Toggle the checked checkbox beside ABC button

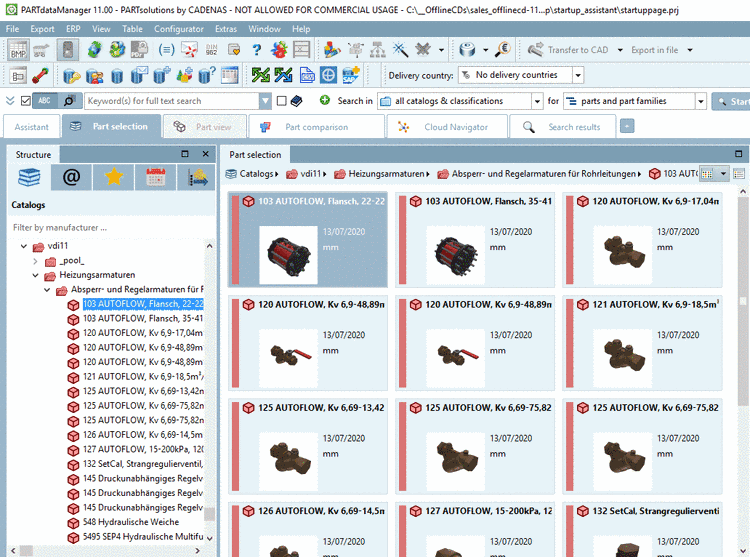[x=26, y=101]
